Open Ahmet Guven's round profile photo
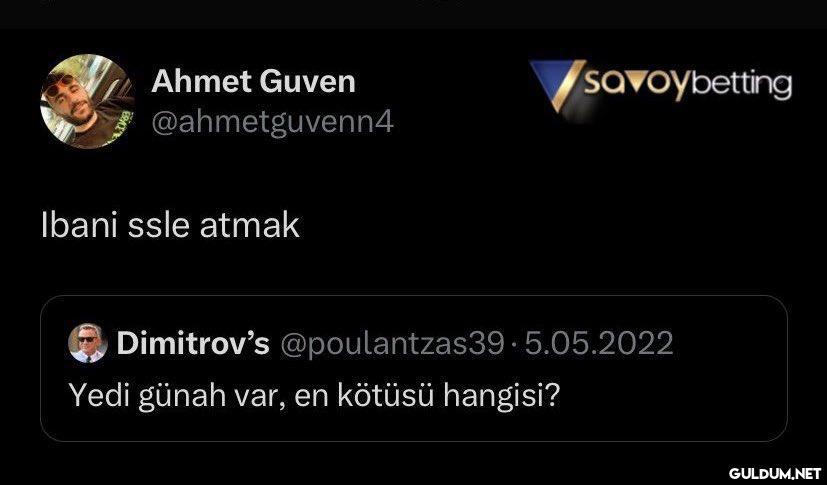The height and width of the screenshot is (485, 827). (x=87, y=101)
